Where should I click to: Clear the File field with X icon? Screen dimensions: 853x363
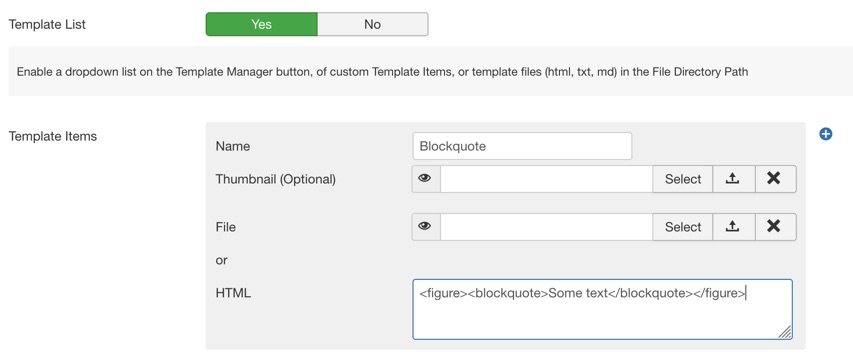775,227
